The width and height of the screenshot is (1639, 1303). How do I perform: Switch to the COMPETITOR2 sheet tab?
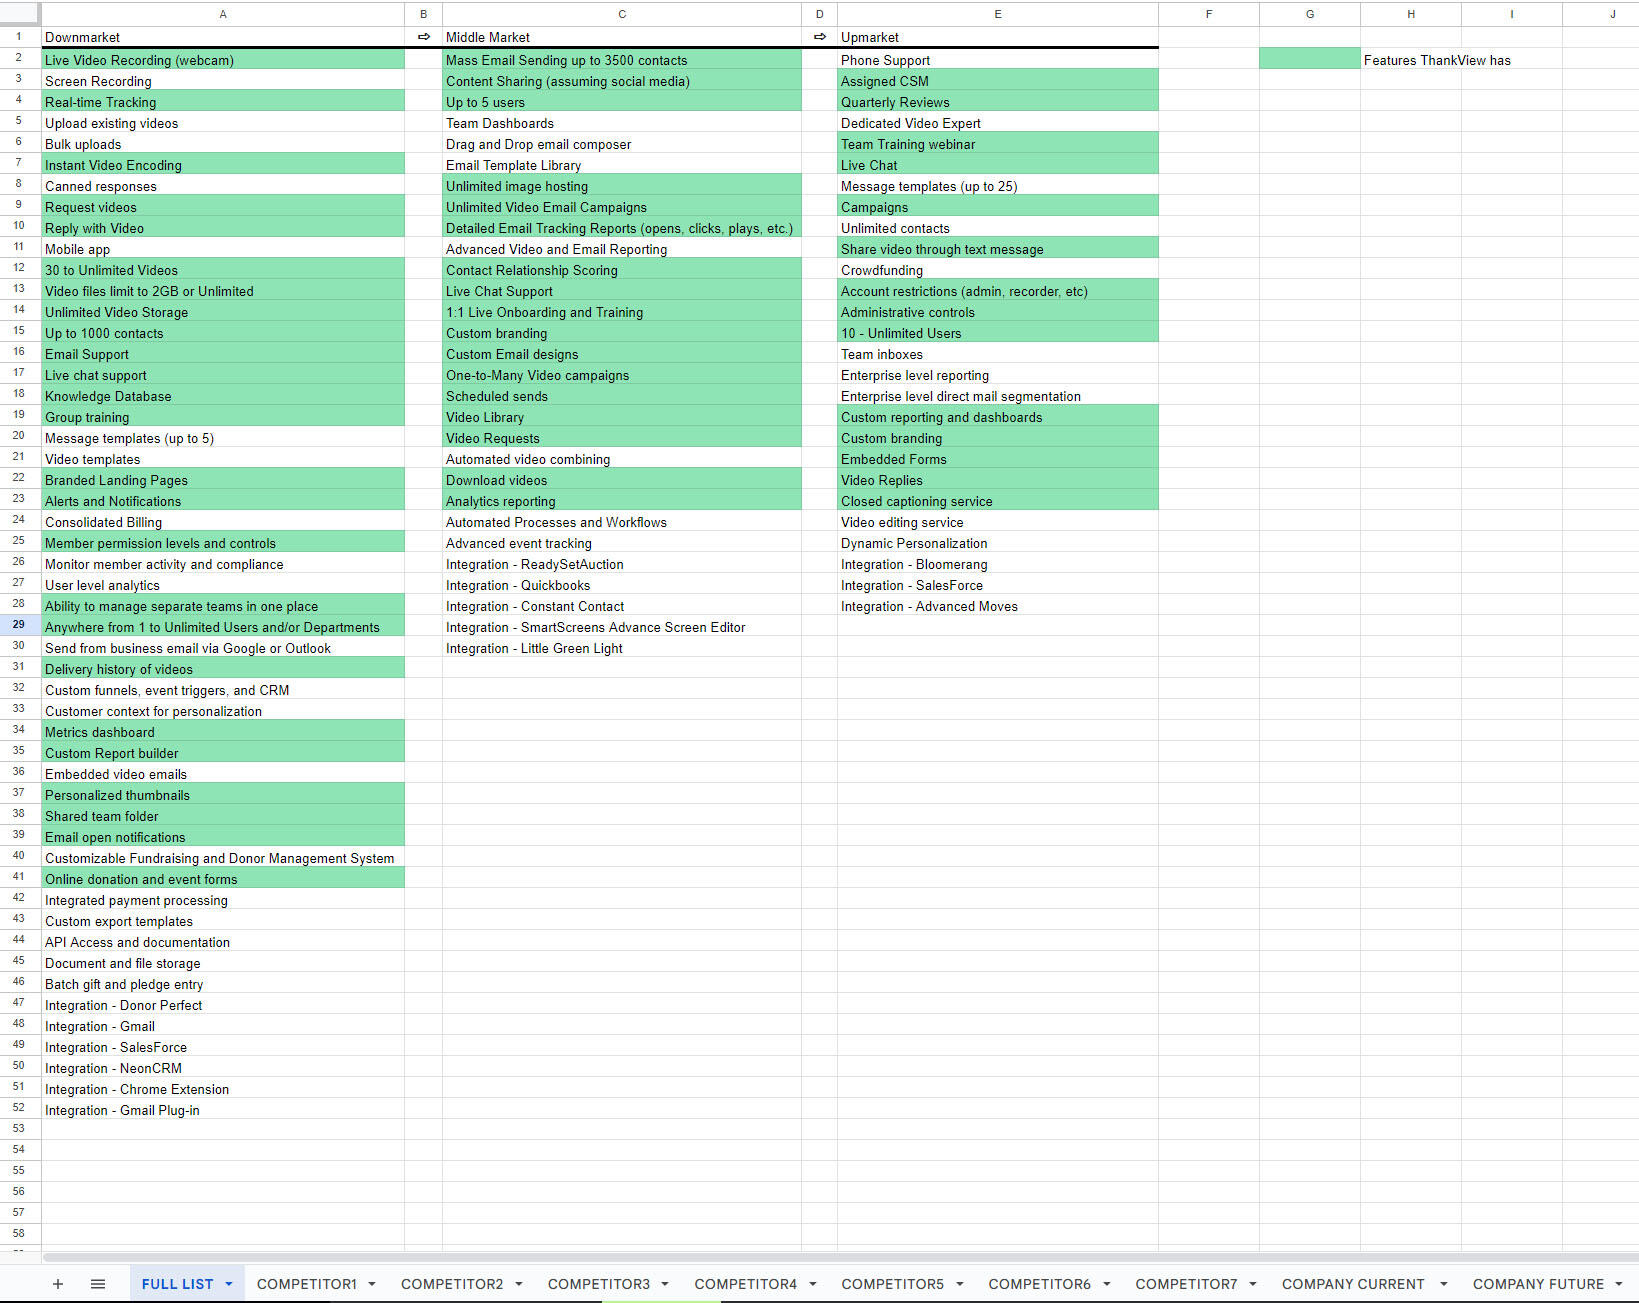(452, 1284)
